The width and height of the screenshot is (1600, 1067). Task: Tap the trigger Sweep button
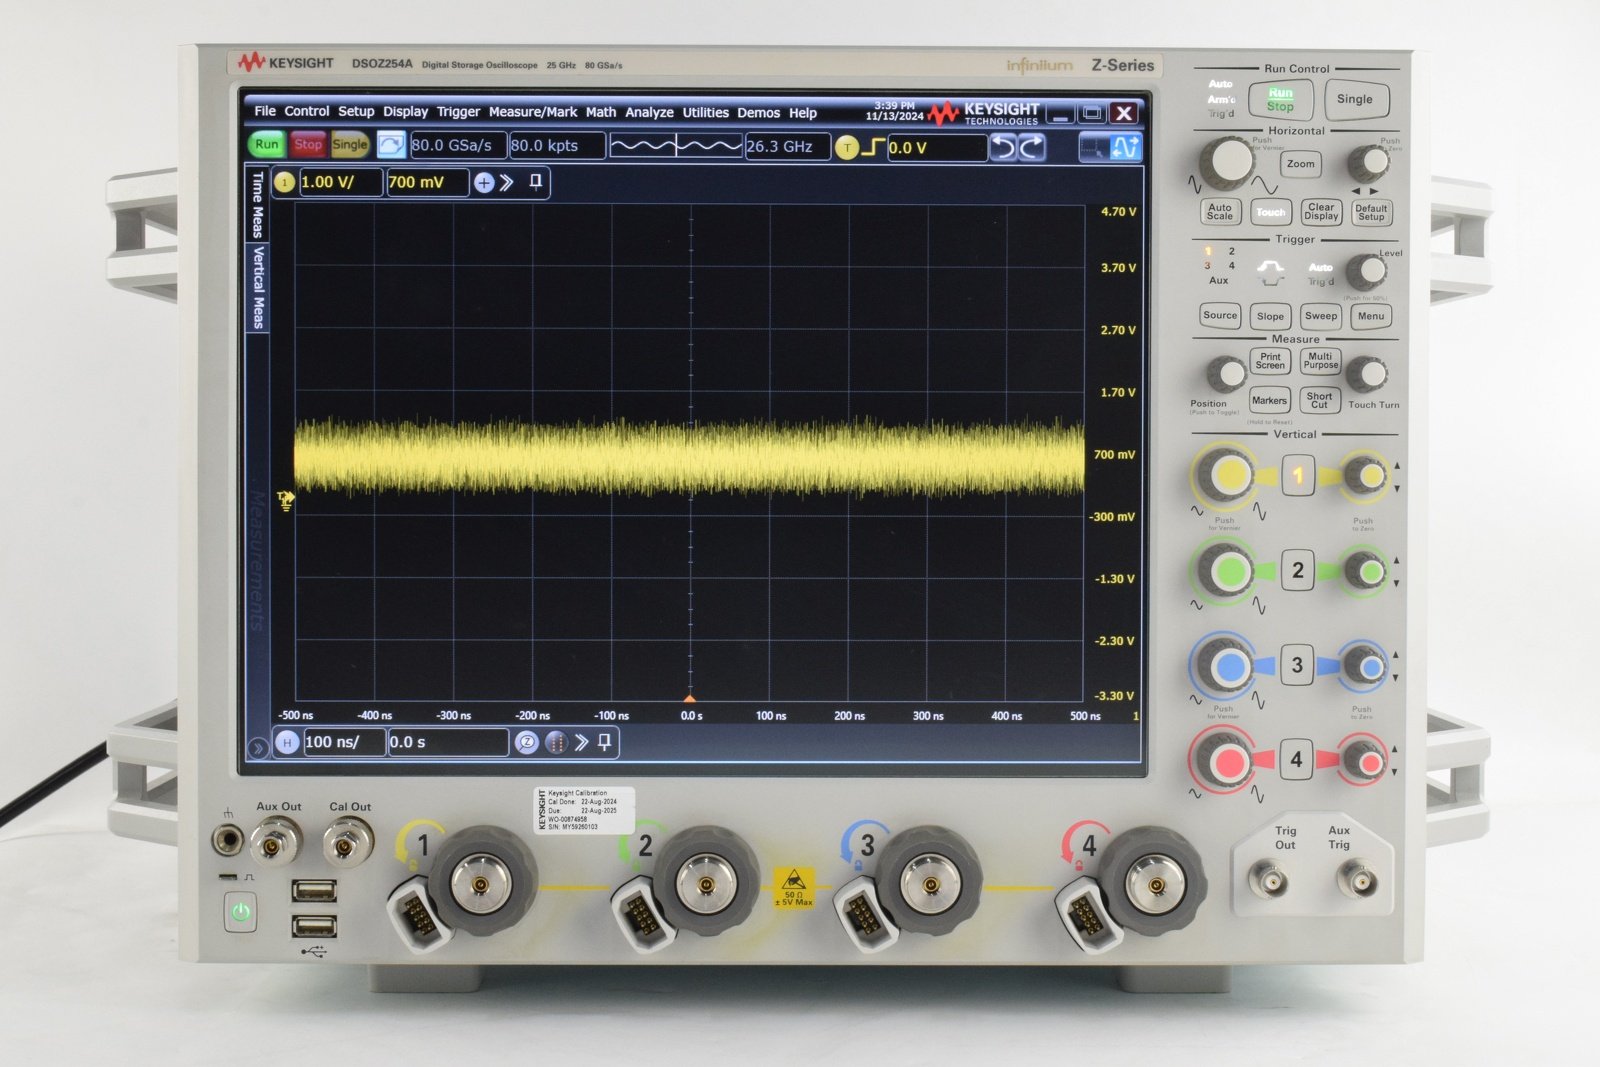(x=1321, y=316)
